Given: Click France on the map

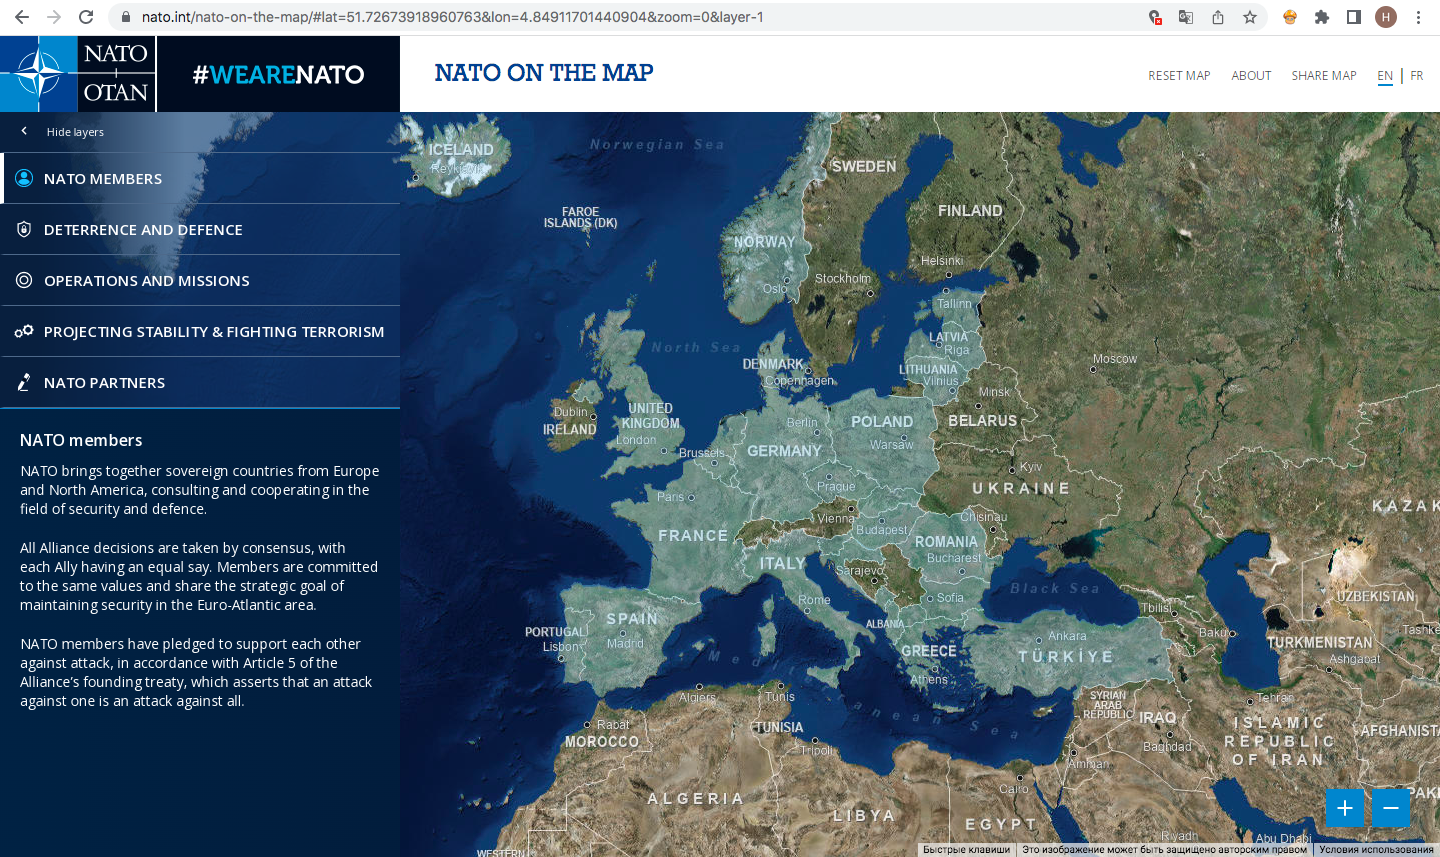Looking at the screenshot, I should point(693,536).
